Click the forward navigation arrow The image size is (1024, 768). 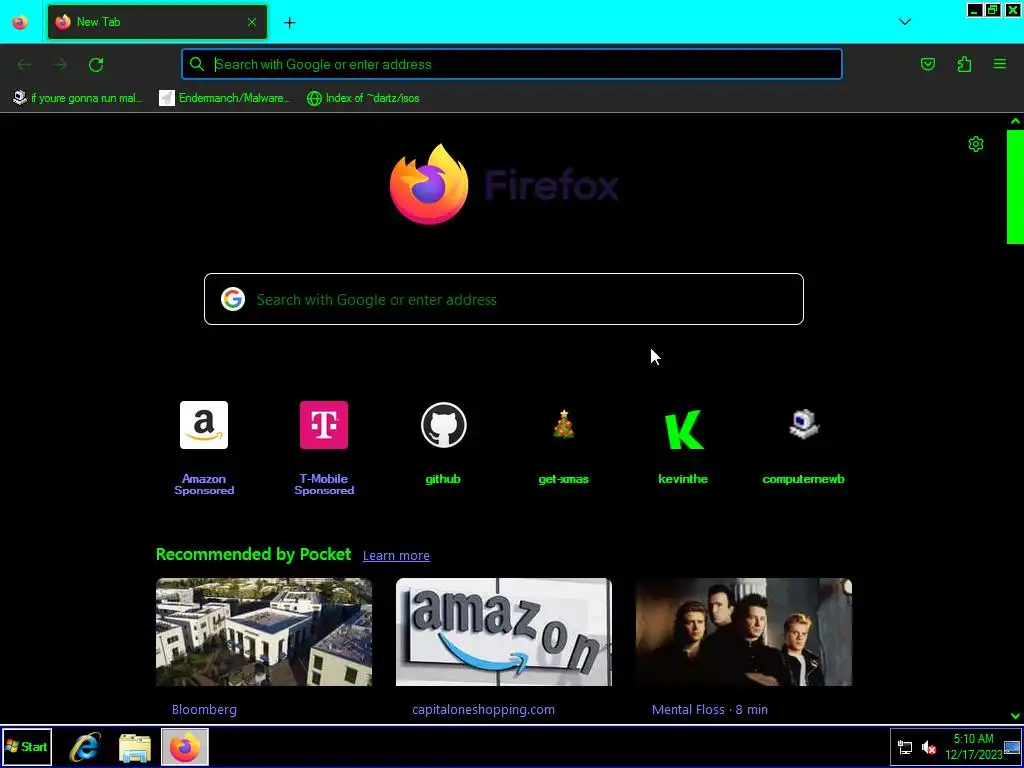point(60,65)
